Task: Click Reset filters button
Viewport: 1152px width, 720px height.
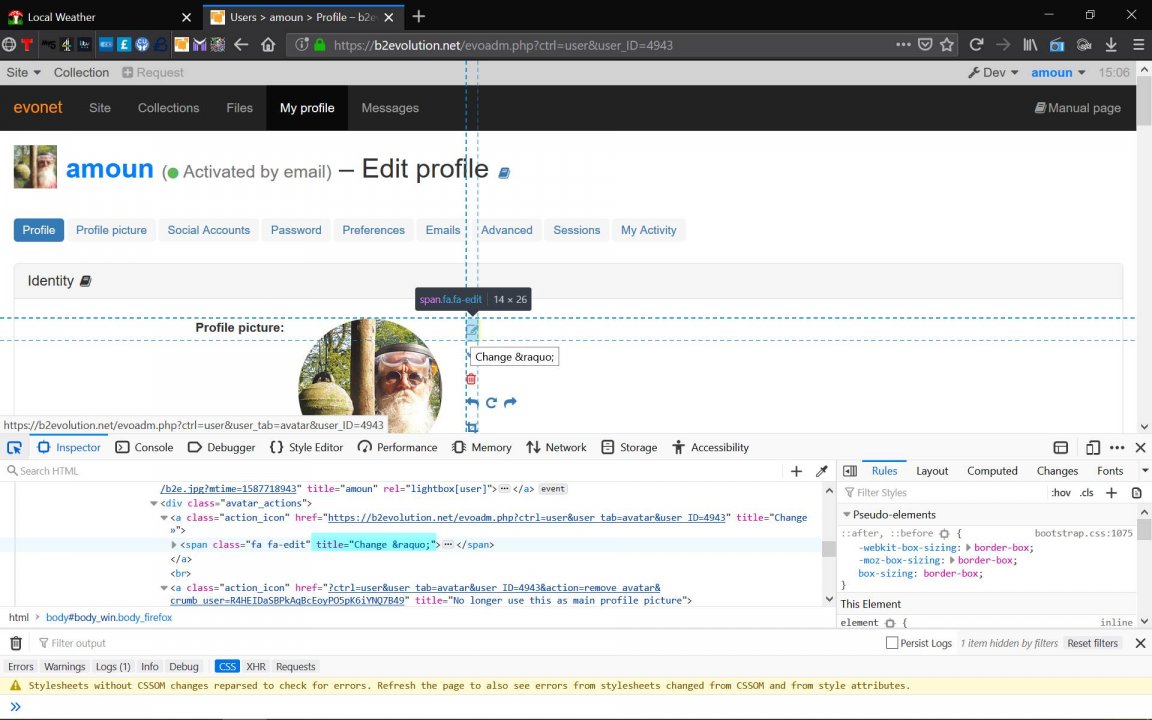Action: (x=1092, y=643)
